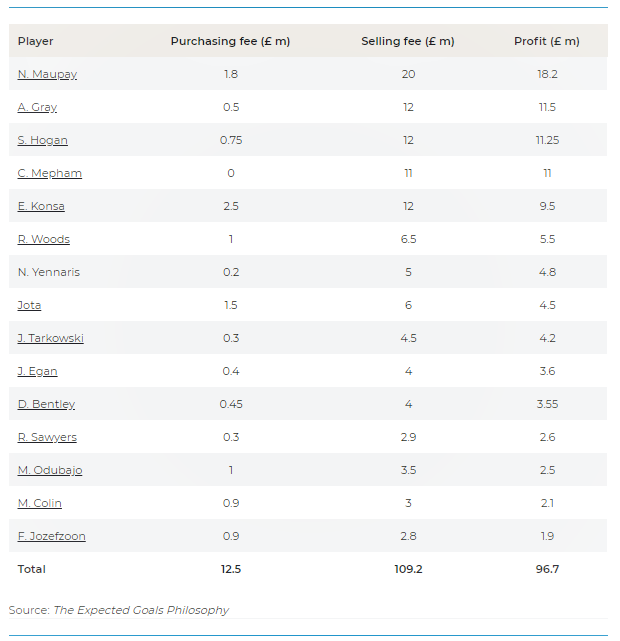620x641 pixels.
Task: Follow the F. Jozefzoon link
Action: [x=51, y=536]
